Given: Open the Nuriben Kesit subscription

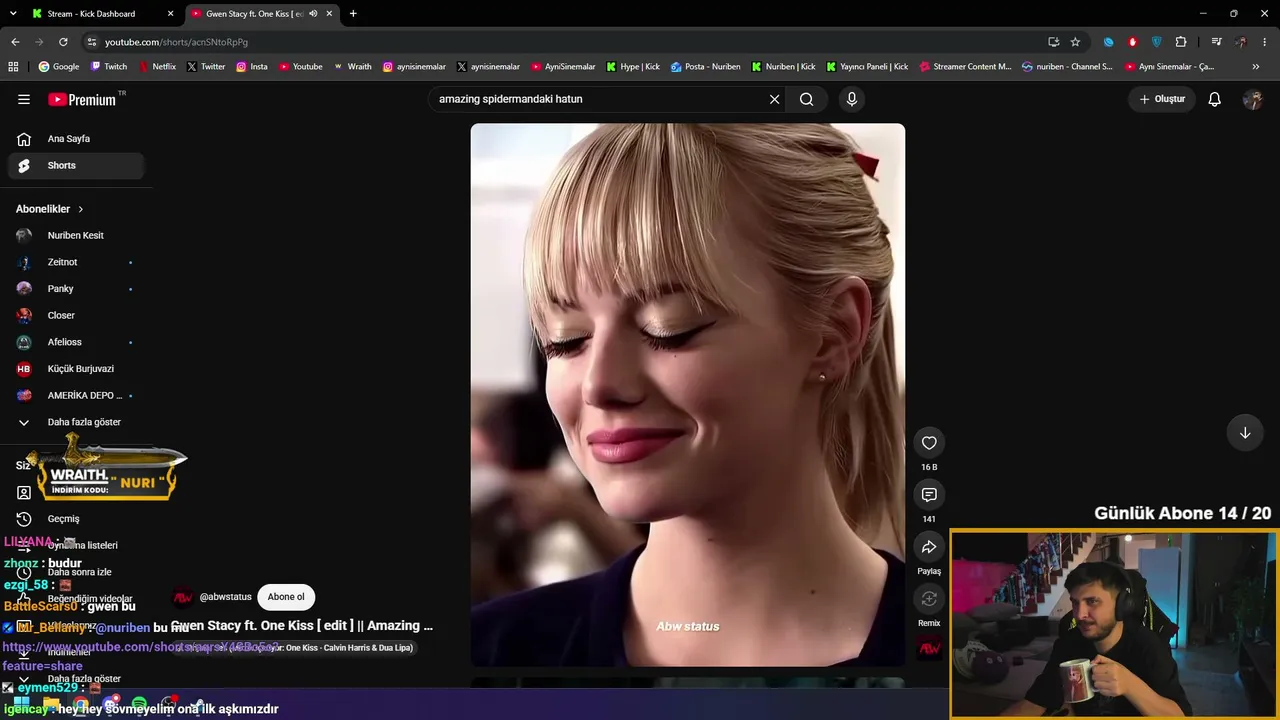Looking at the screenshot, I should coord(76,235).
